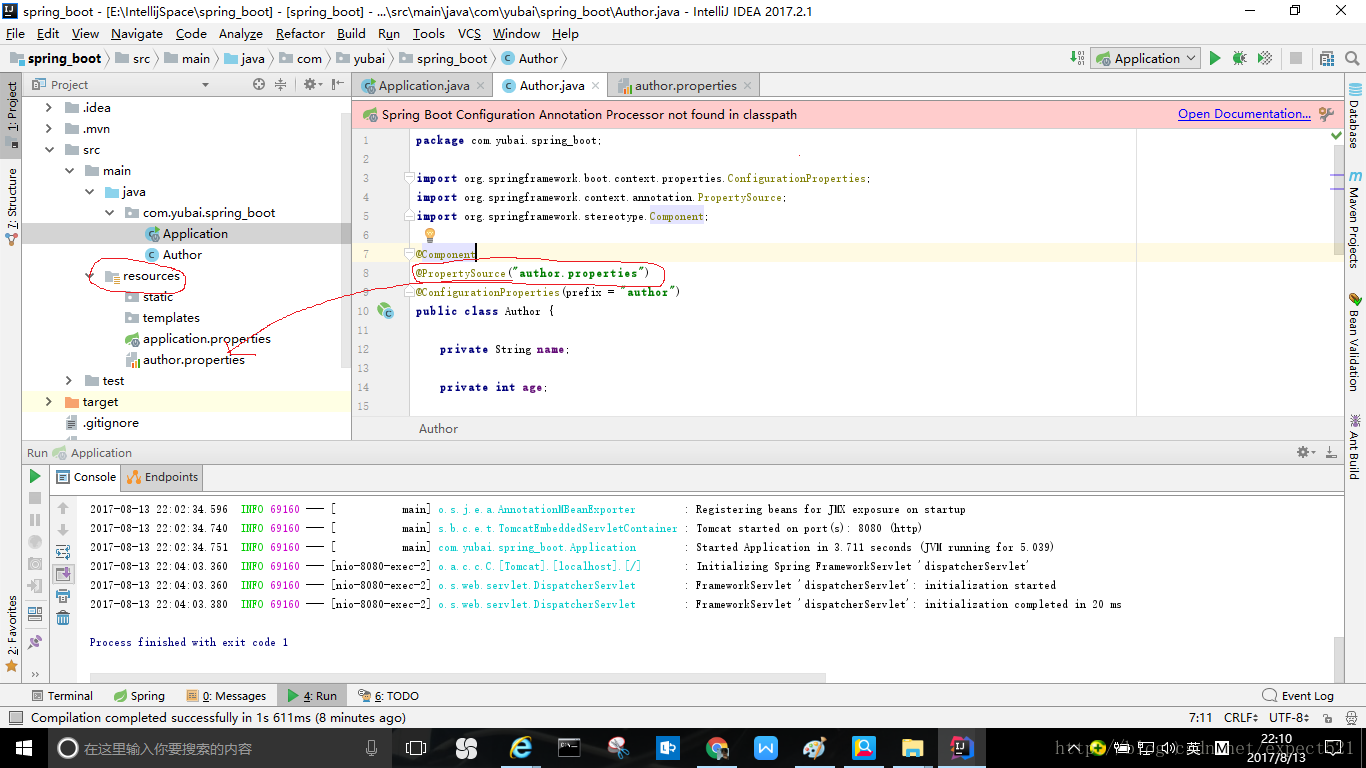Rerun Application in Run panel
Screen dimensions: 1366x768
(x=35, y=477)
